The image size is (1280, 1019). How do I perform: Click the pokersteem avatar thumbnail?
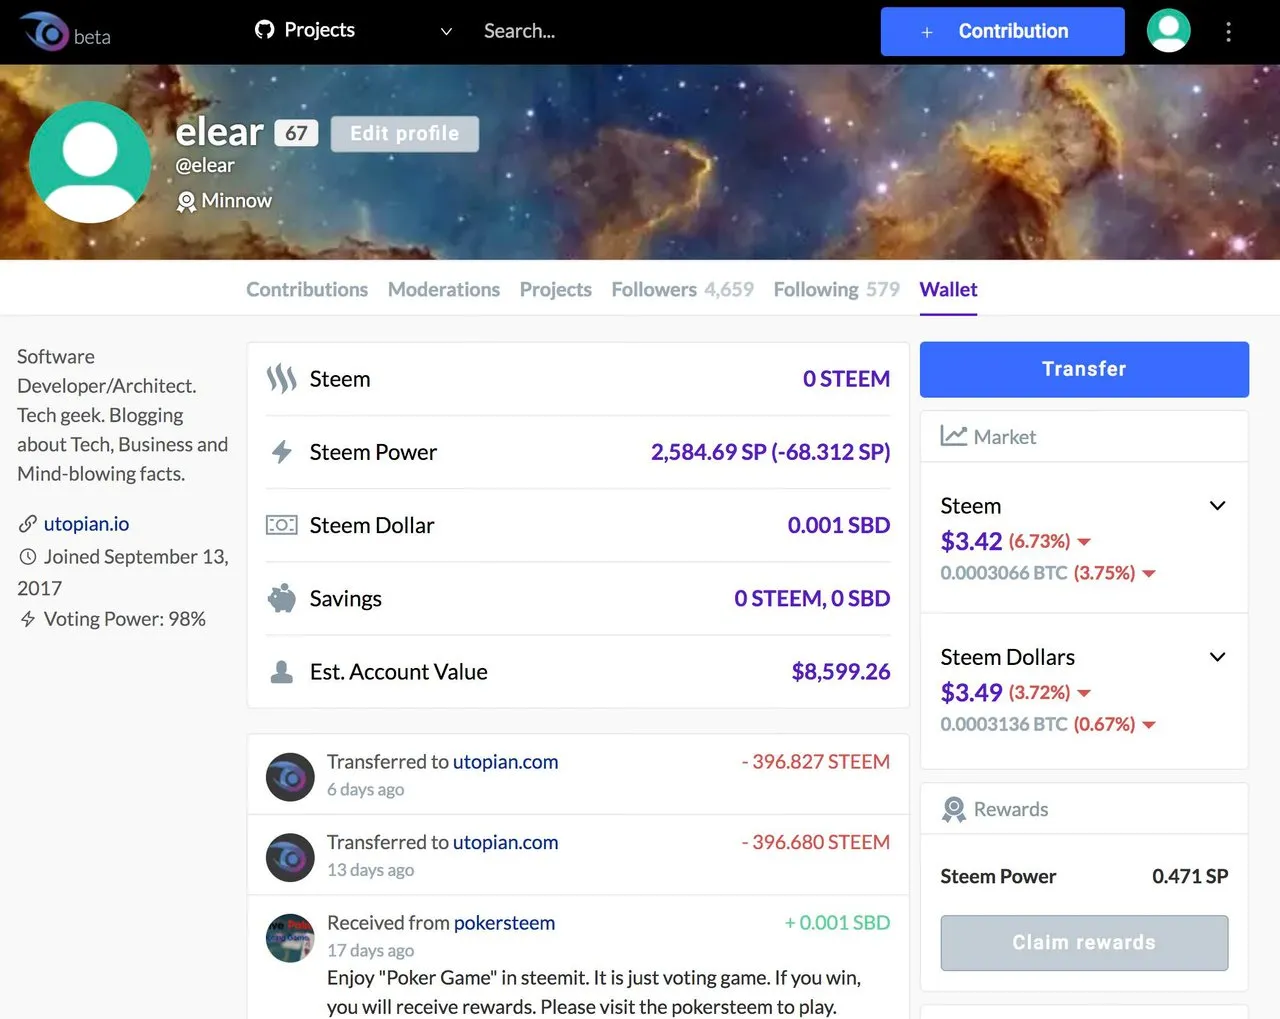[x=290, y=938]
